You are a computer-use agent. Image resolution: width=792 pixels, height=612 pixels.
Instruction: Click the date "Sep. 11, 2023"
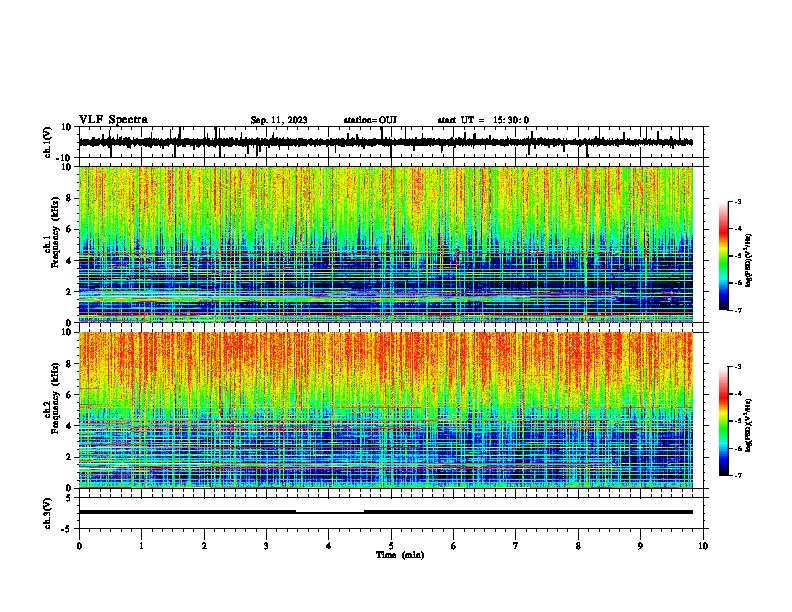coord(279,120)
